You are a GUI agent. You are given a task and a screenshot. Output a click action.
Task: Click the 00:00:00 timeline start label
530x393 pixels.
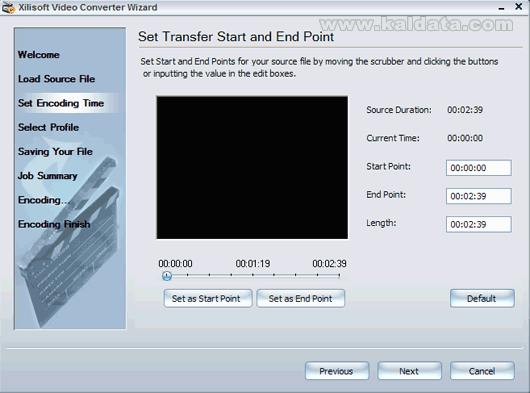pos(175,264)
